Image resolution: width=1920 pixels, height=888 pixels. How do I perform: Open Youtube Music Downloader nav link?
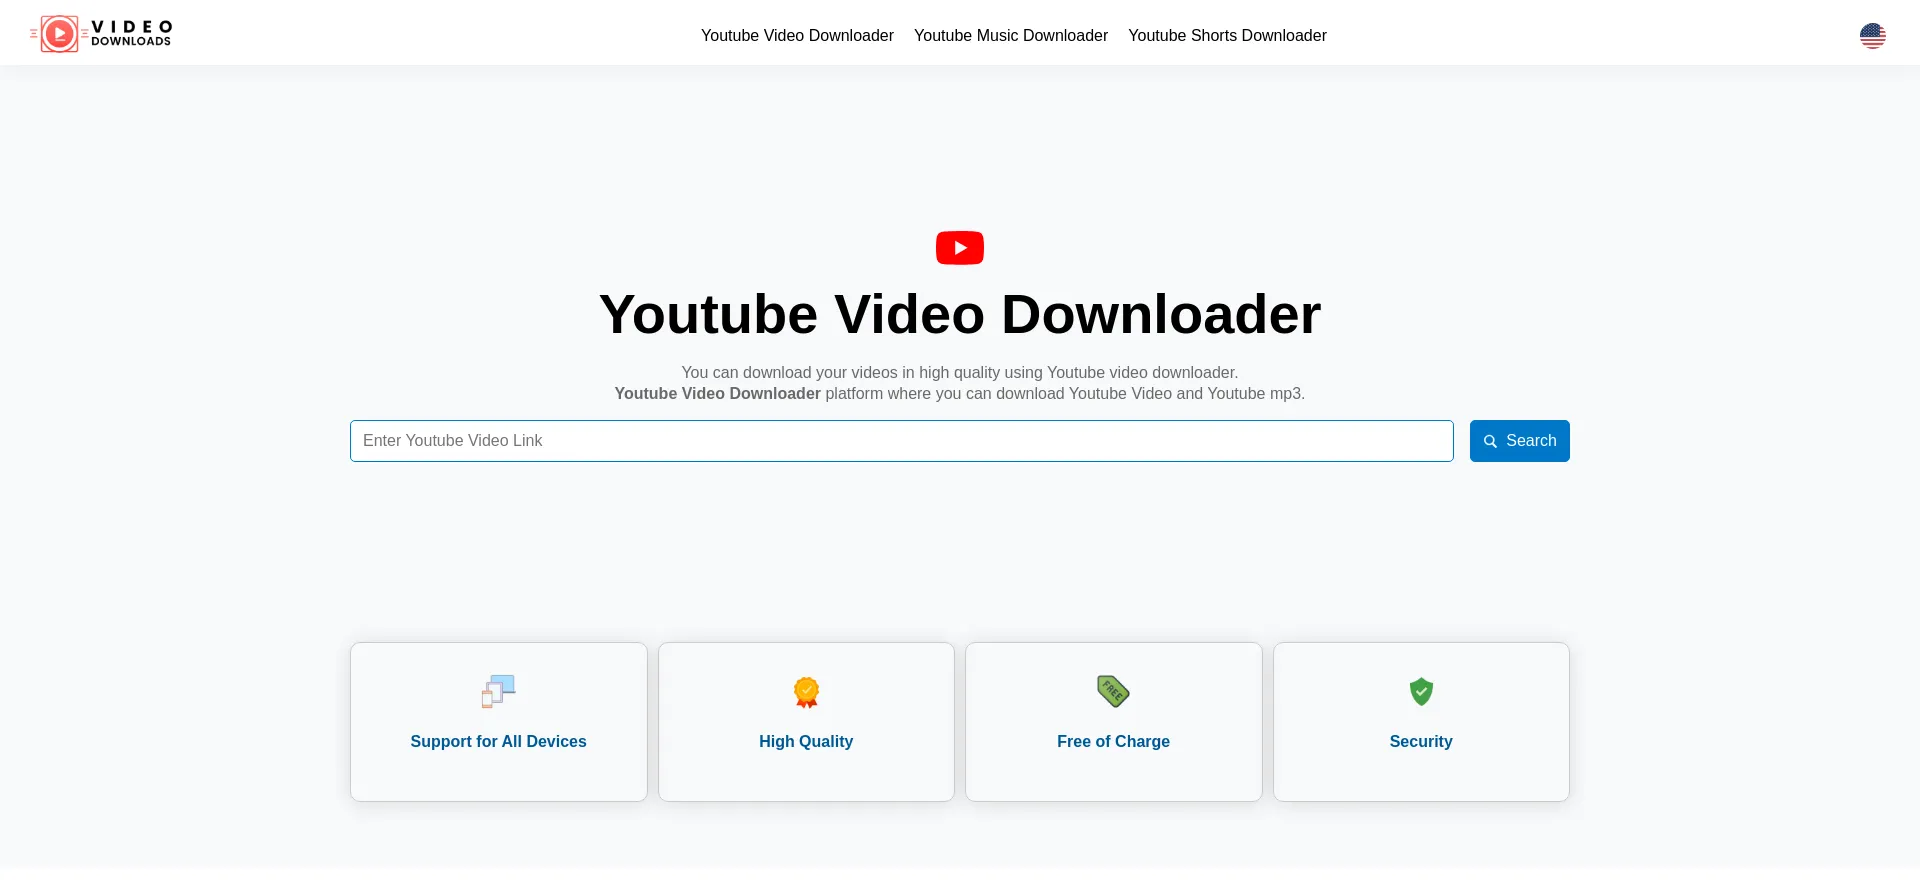[1011, 35]
